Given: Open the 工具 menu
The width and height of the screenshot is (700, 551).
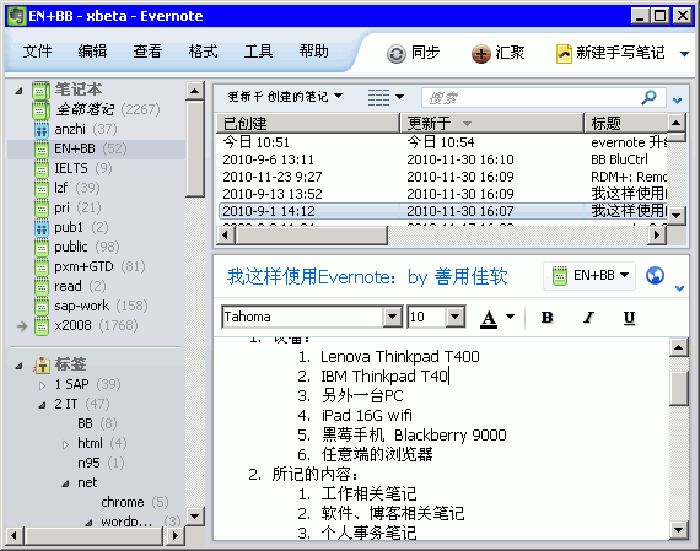Looking at the screenshot, I should tap(258, 51).
